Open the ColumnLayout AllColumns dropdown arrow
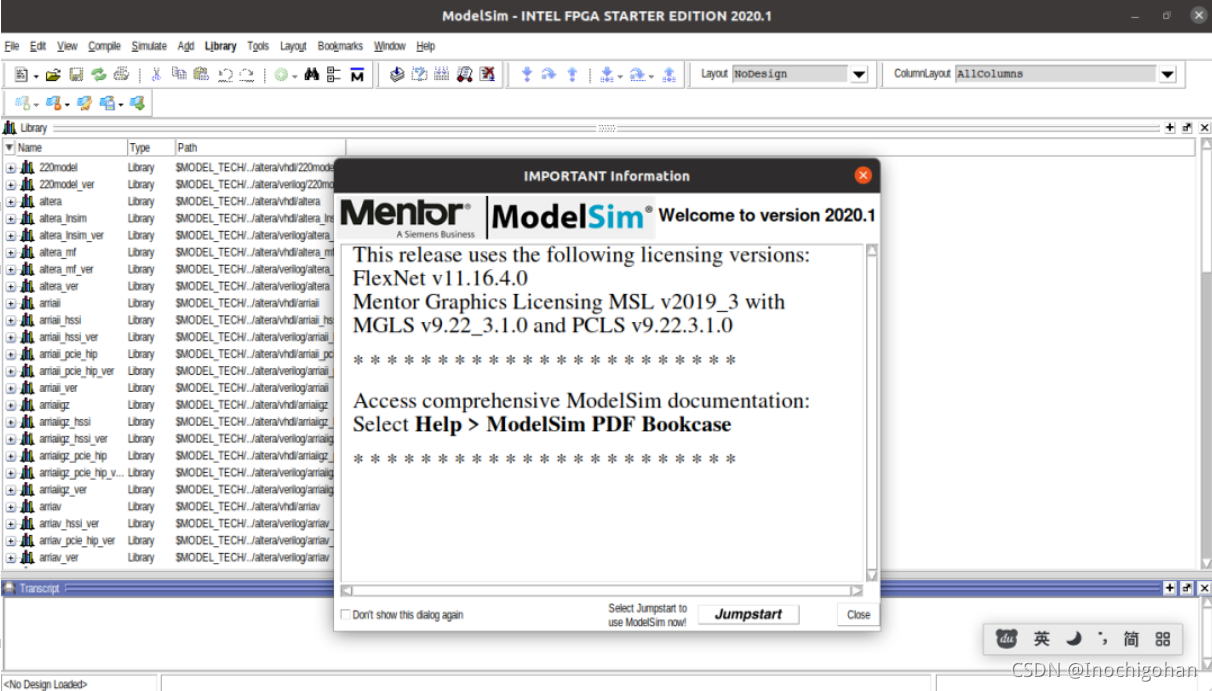Screen dimensions: 1212x691 1167,74
